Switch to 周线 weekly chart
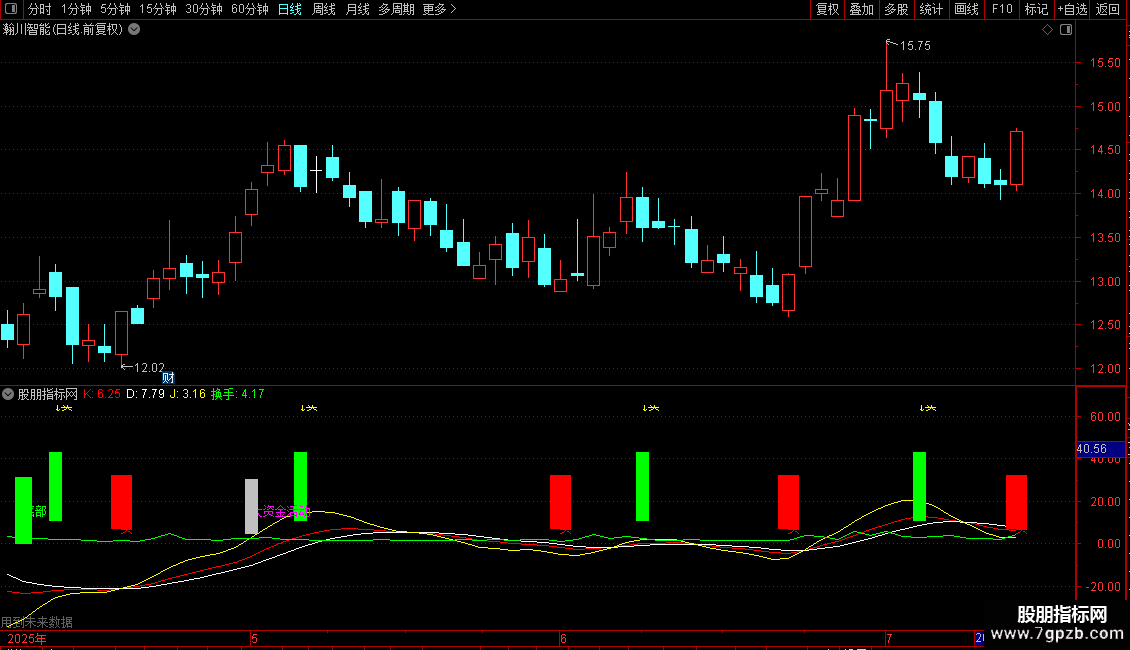 pos(324,9)
